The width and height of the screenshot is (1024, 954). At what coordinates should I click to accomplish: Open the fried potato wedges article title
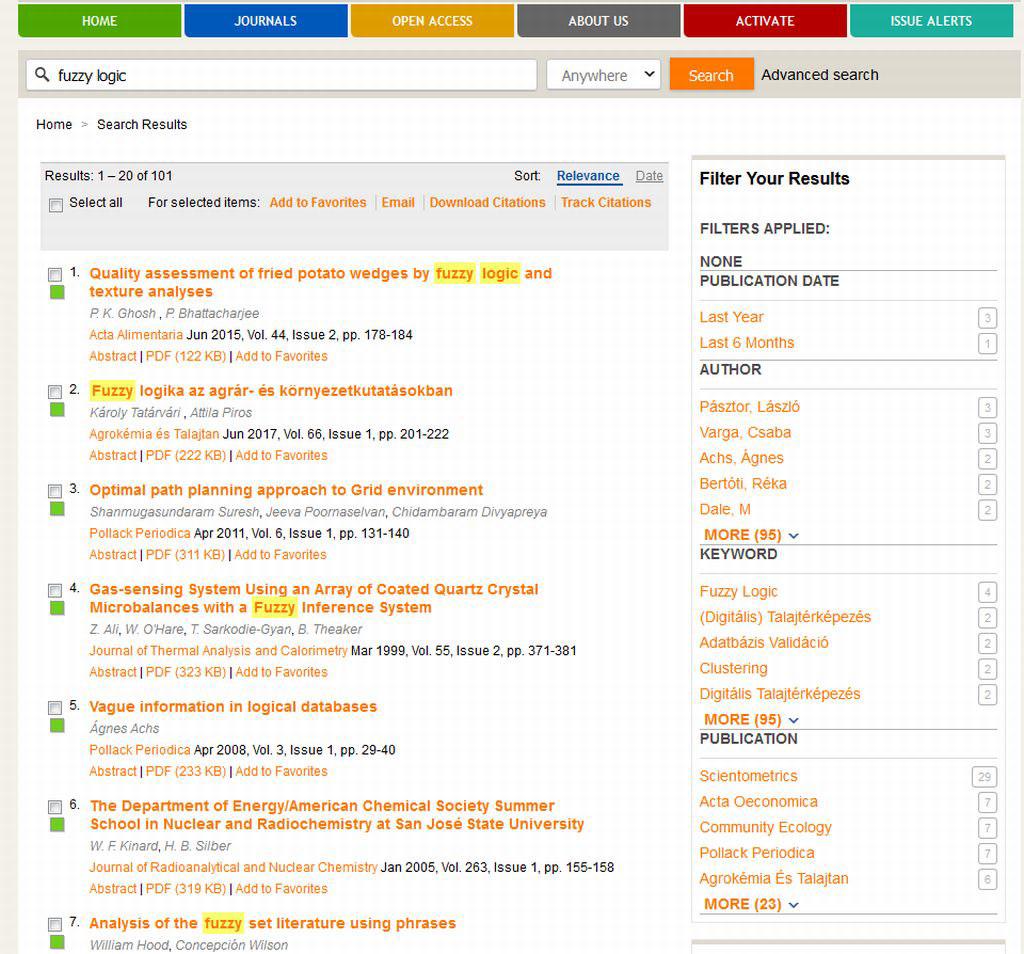point(321,282)
